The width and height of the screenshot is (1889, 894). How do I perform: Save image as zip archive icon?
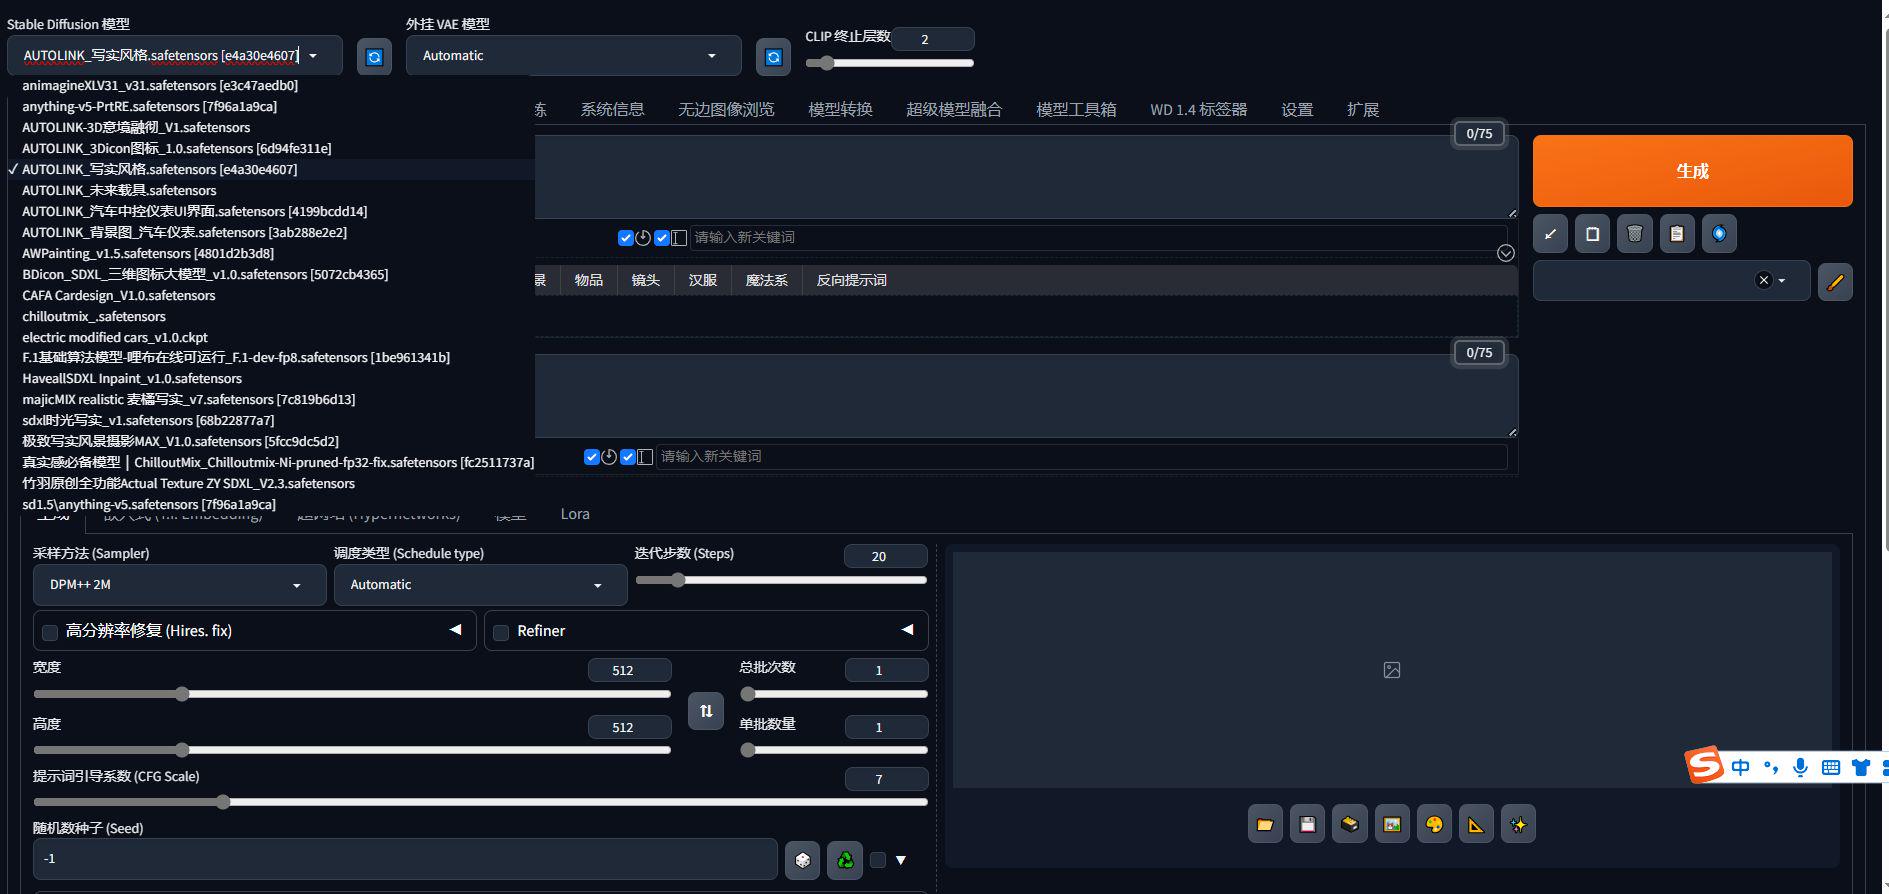[x=1350, y=825]
